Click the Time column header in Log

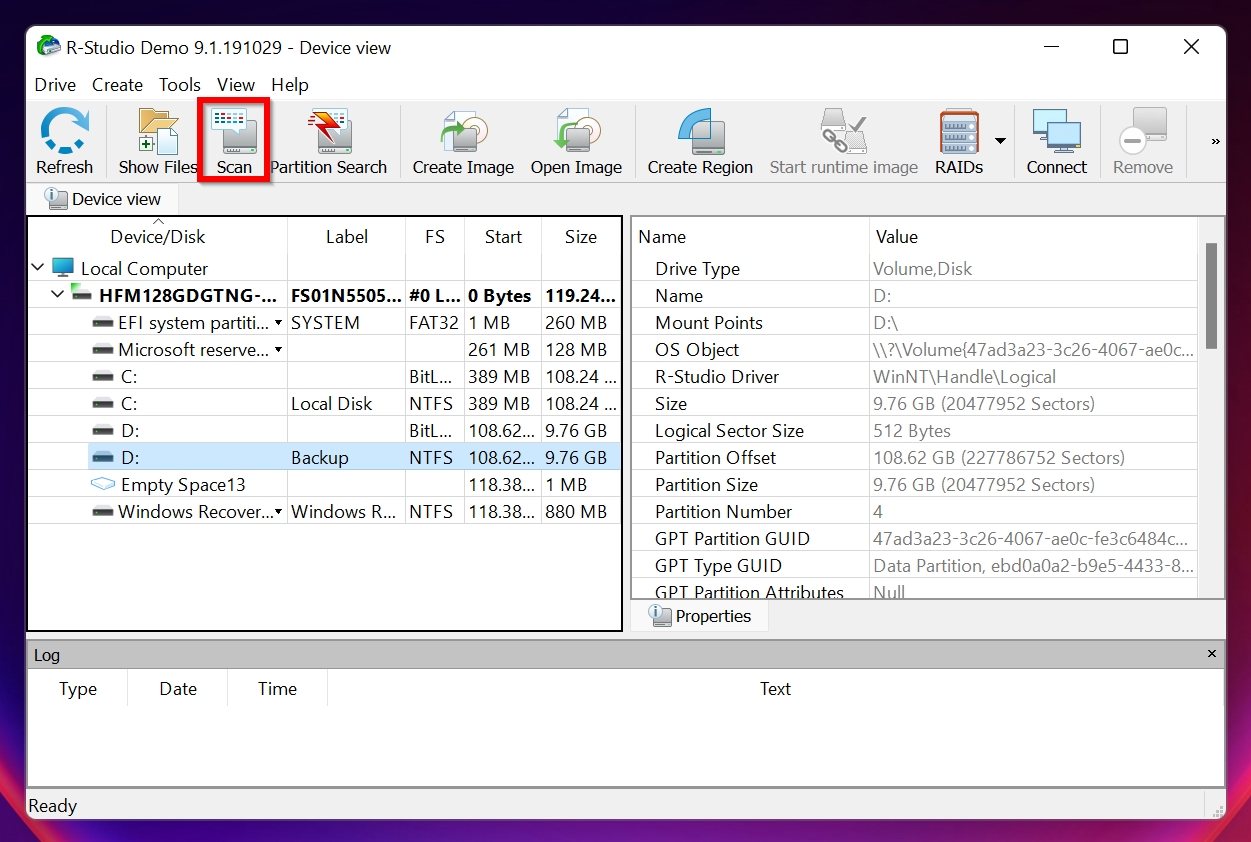[x=277, y=689]
